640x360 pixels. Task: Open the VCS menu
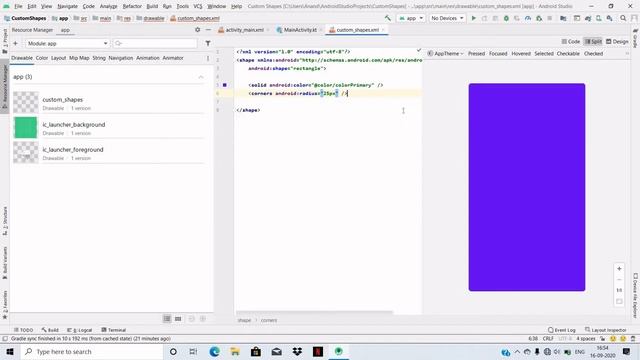coord(198,7)
